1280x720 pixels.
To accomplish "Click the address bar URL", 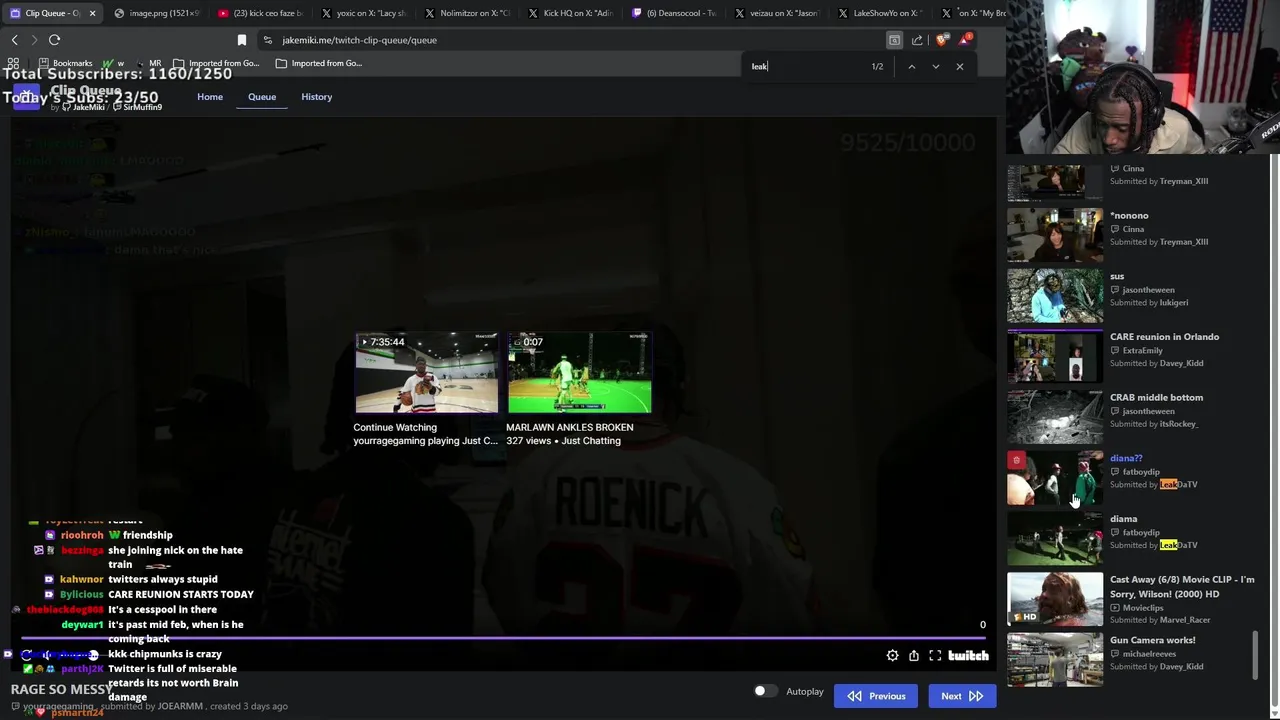I will pyautogui.click(x=360, y=40).
